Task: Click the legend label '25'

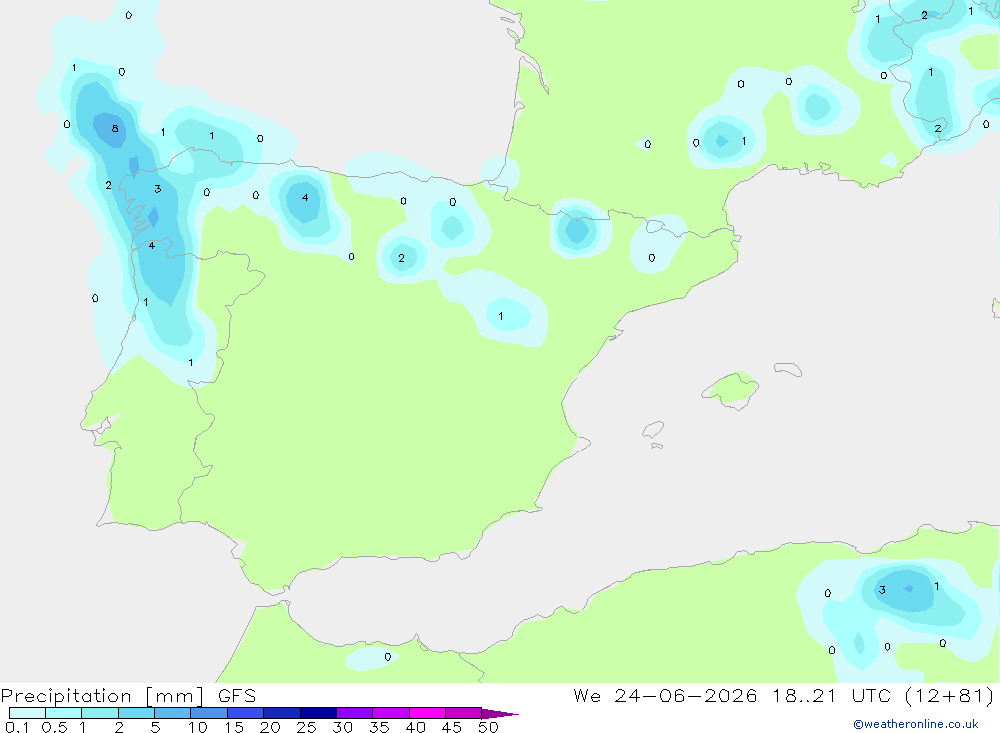Action: (x=306, y=727)
